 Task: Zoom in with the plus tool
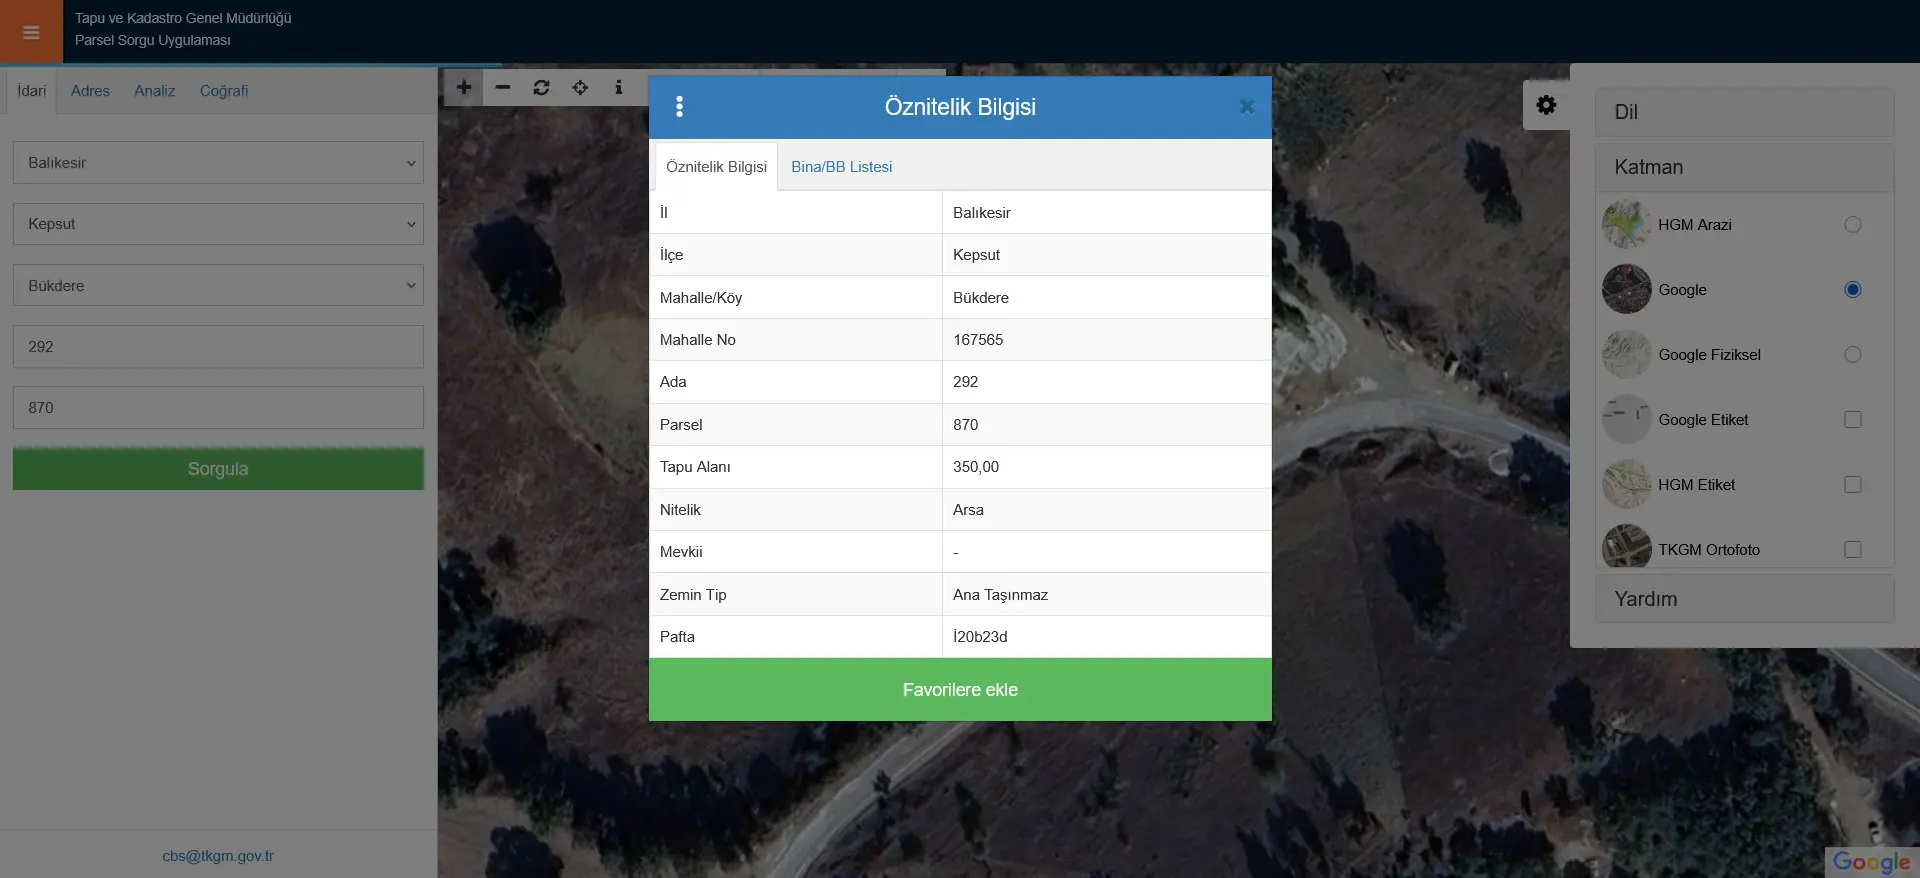point(464,88)
